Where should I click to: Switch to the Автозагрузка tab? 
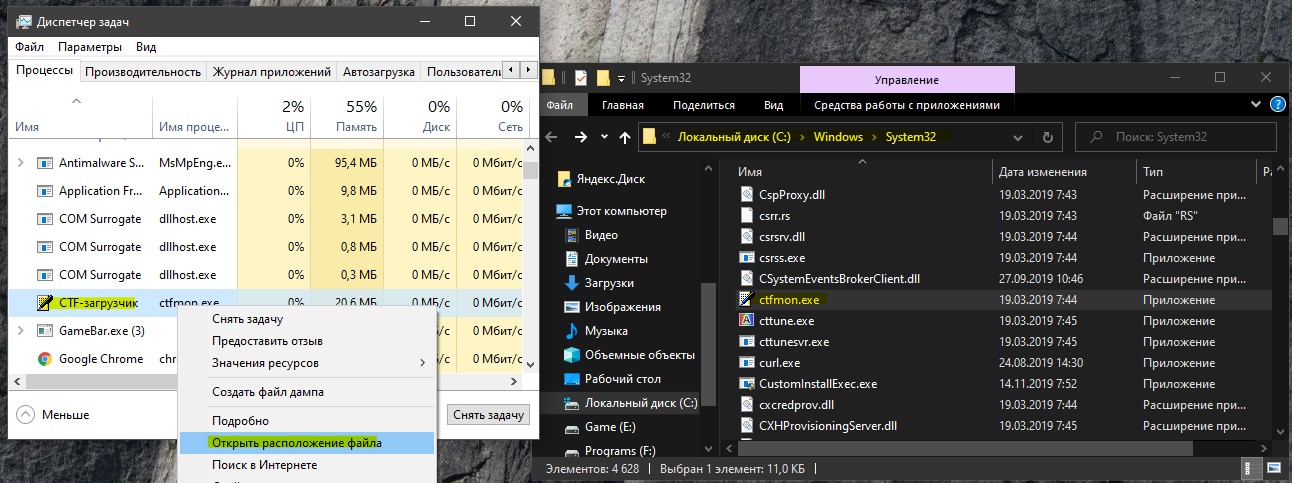(379, 72)
